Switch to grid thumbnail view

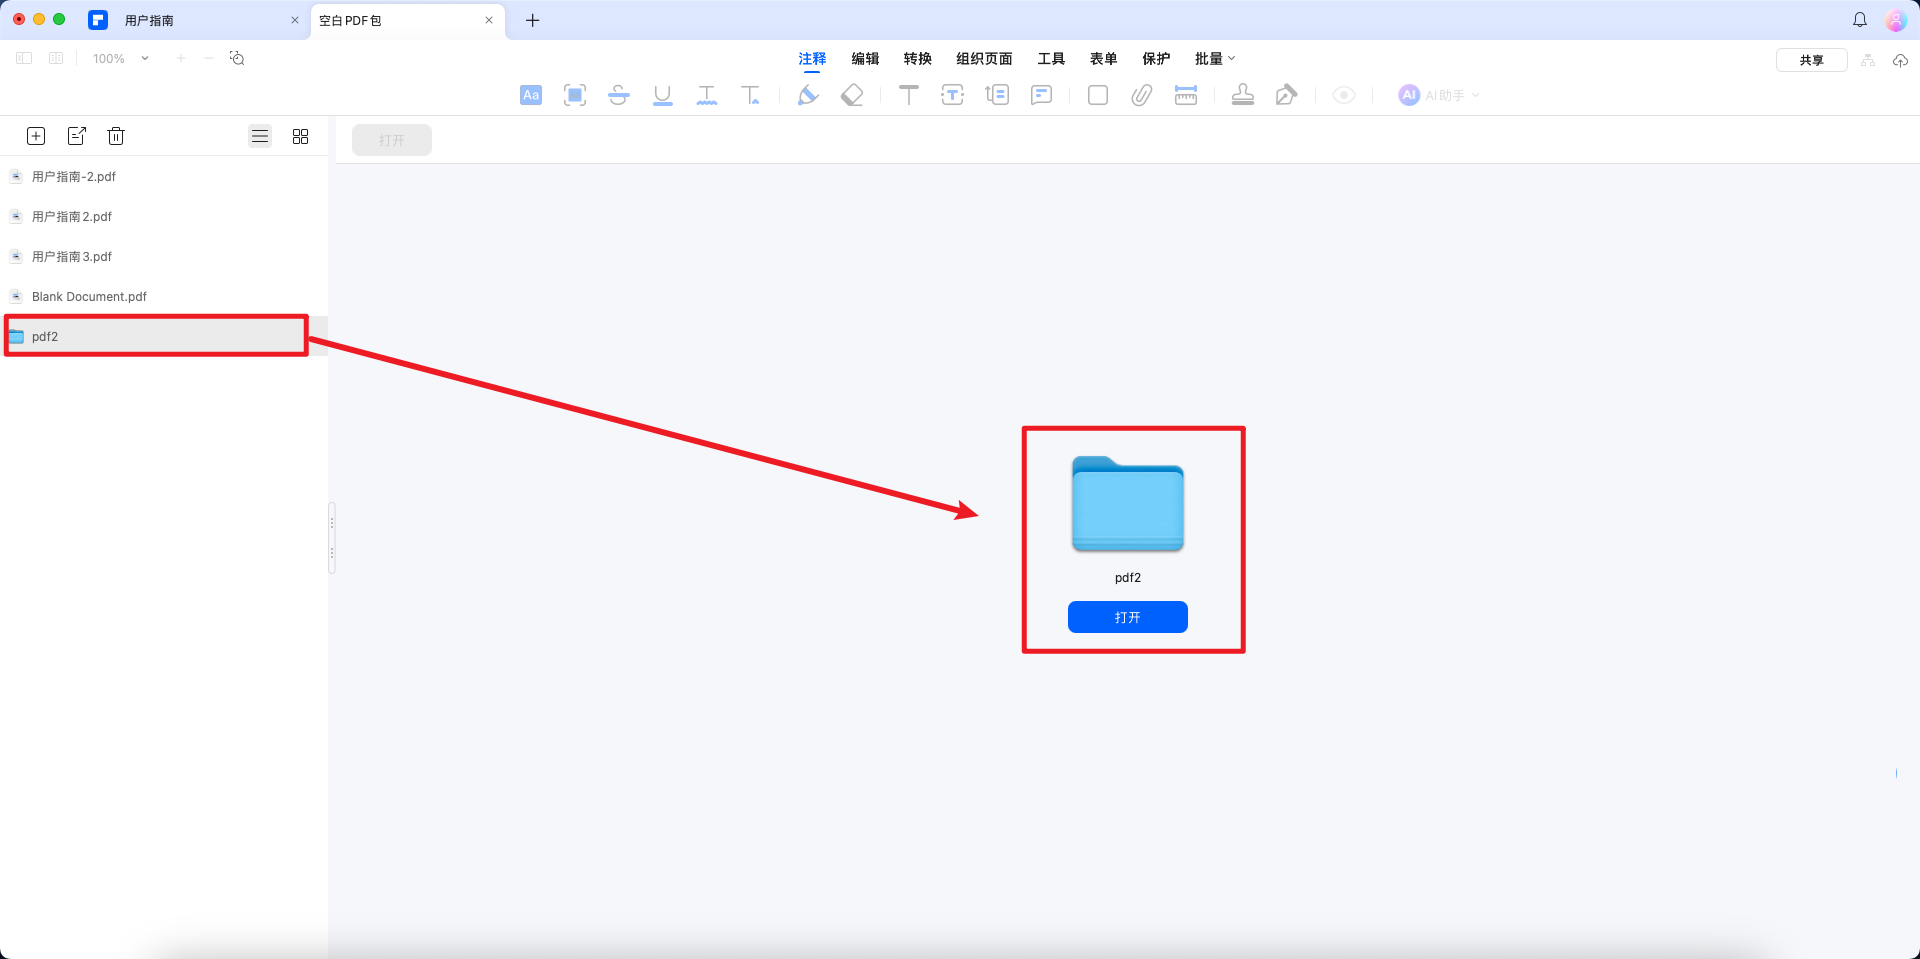pyautogui.click(x=300, y=136)
